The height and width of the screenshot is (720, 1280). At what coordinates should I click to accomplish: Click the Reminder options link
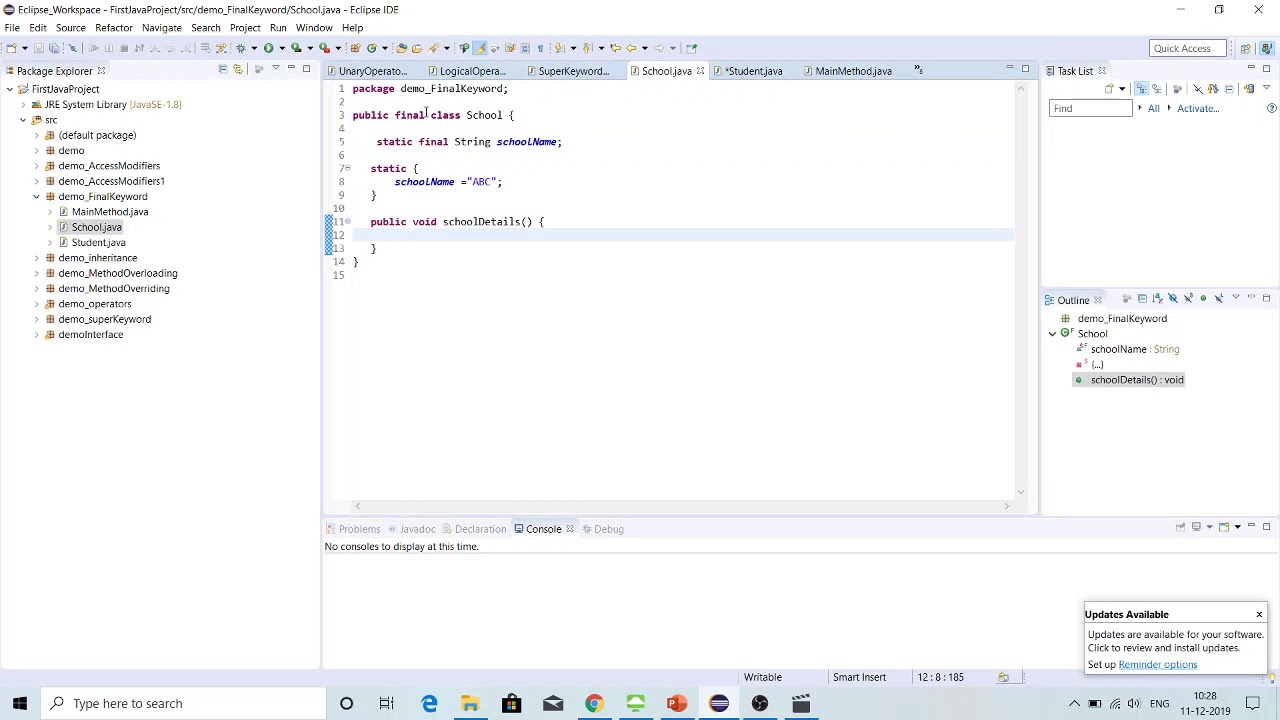[x=1157, y=665]
